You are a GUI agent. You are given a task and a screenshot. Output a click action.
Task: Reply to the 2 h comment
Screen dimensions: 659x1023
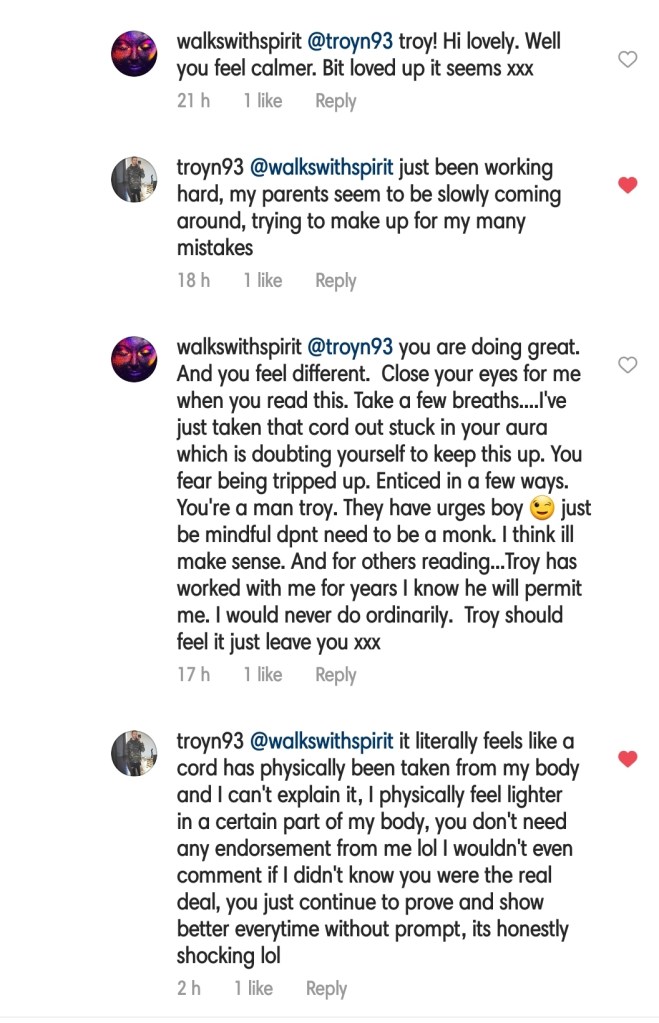(326, 989)
